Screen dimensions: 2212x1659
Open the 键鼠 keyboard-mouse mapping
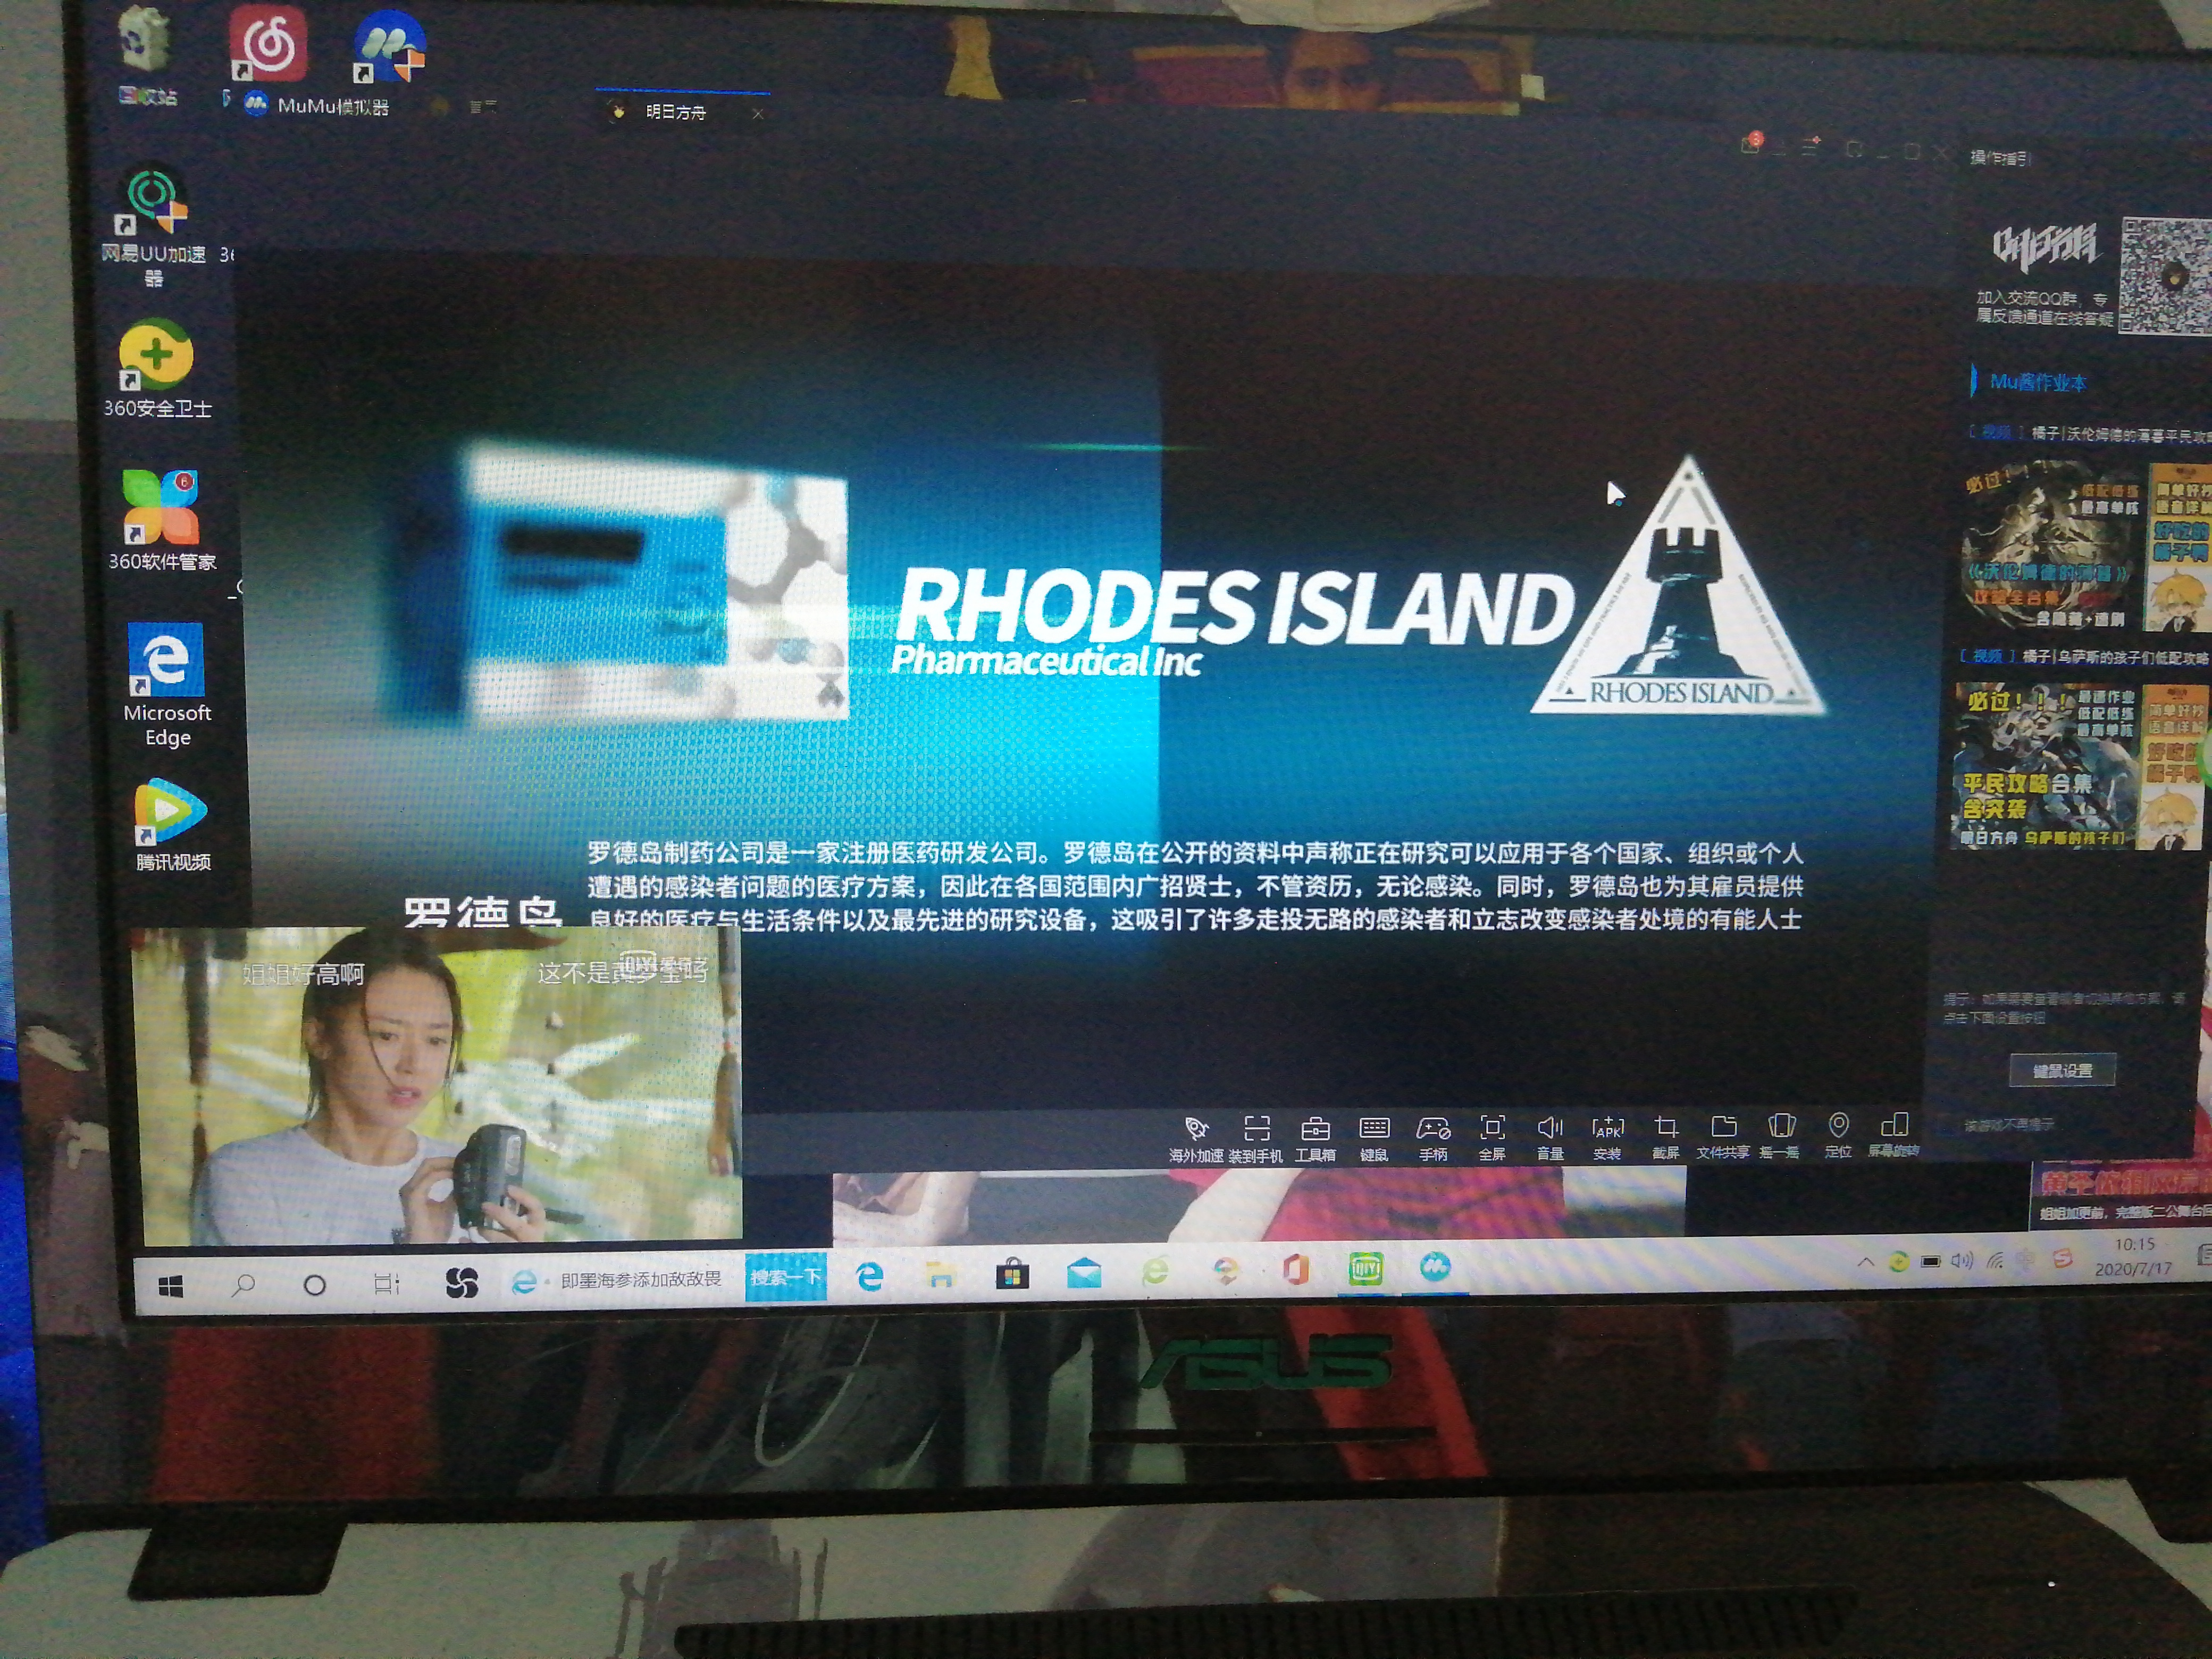pyautogui.click(x=1374, y=1138)
